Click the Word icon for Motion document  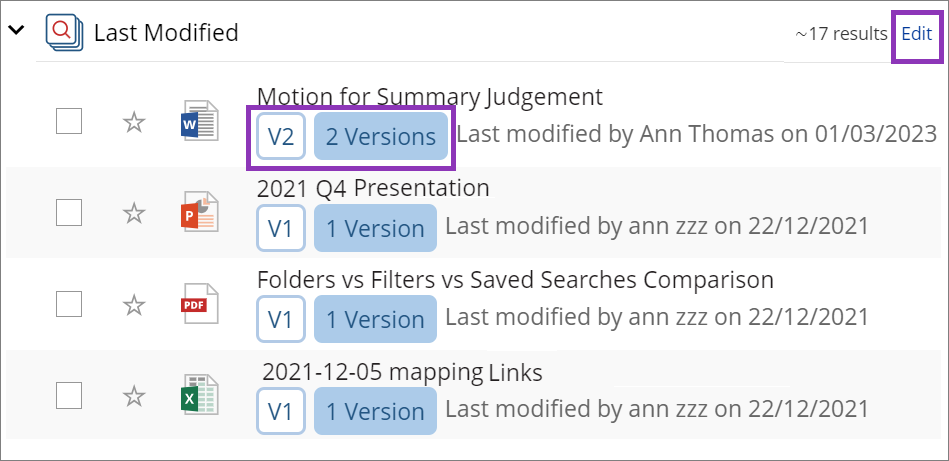(x=199, y=121)
